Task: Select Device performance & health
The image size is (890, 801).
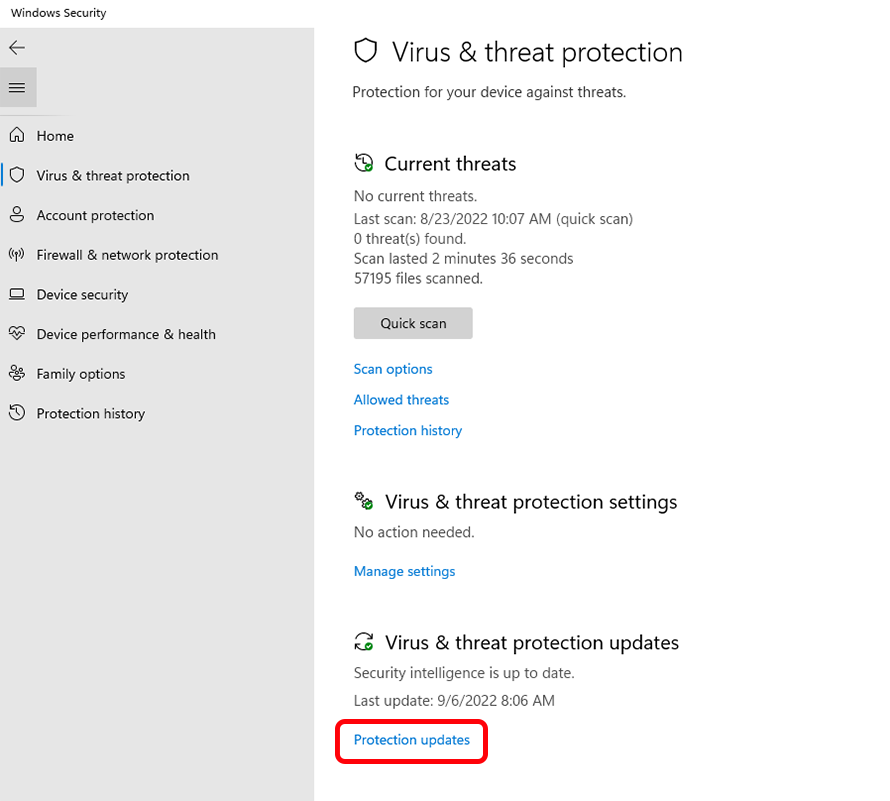Action: [126, 334]
